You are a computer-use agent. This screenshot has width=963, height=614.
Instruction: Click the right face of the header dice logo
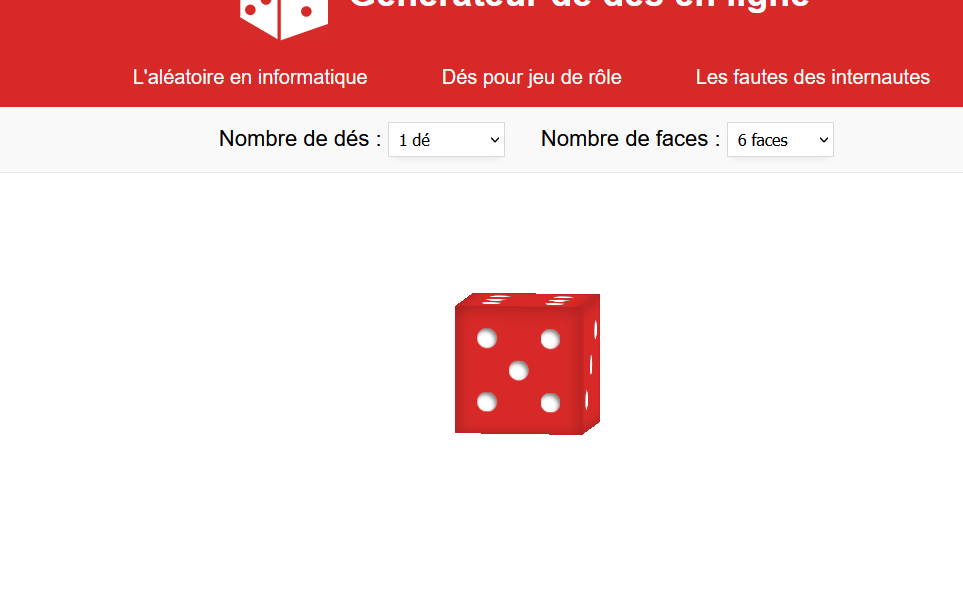click(305, 15)
